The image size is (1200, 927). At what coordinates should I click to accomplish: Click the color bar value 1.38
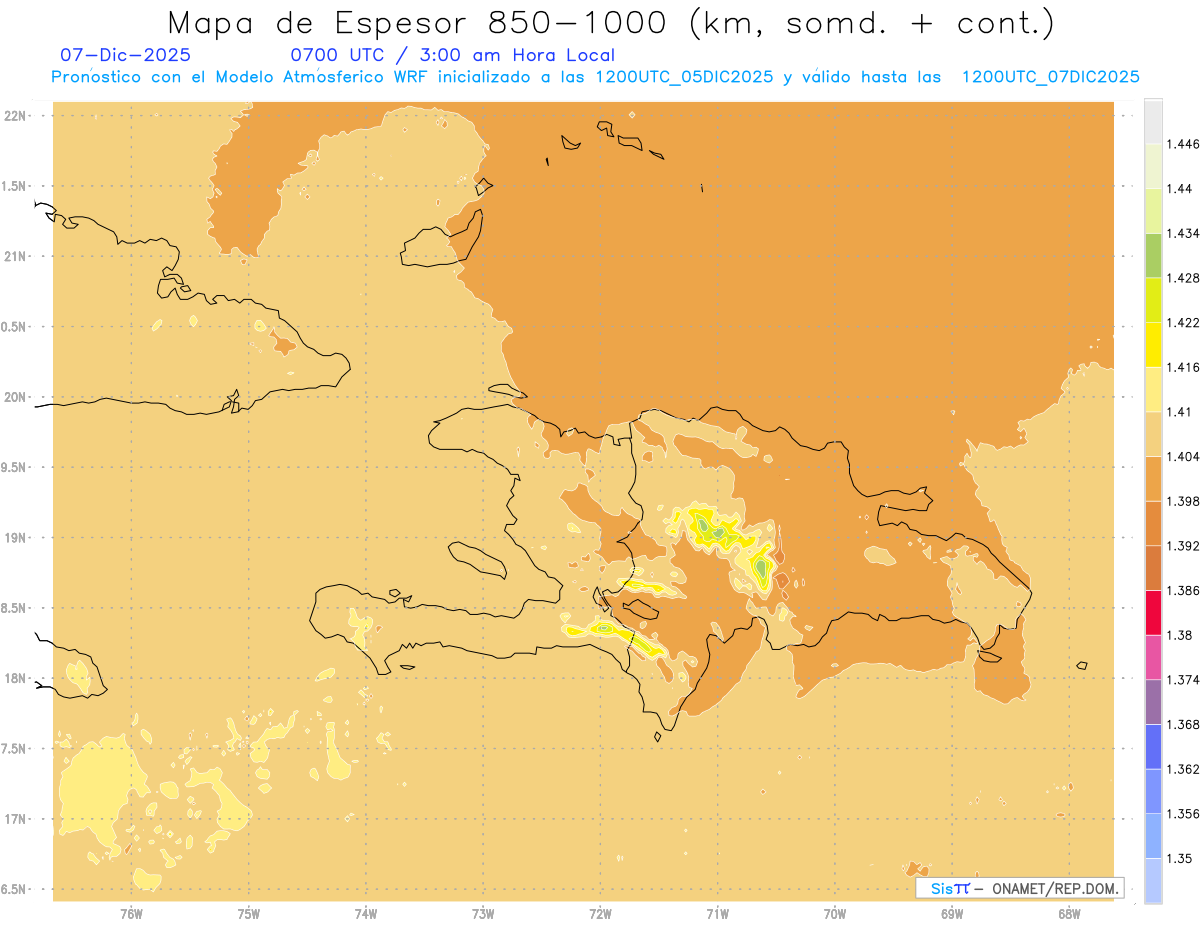pos(1180,635)
